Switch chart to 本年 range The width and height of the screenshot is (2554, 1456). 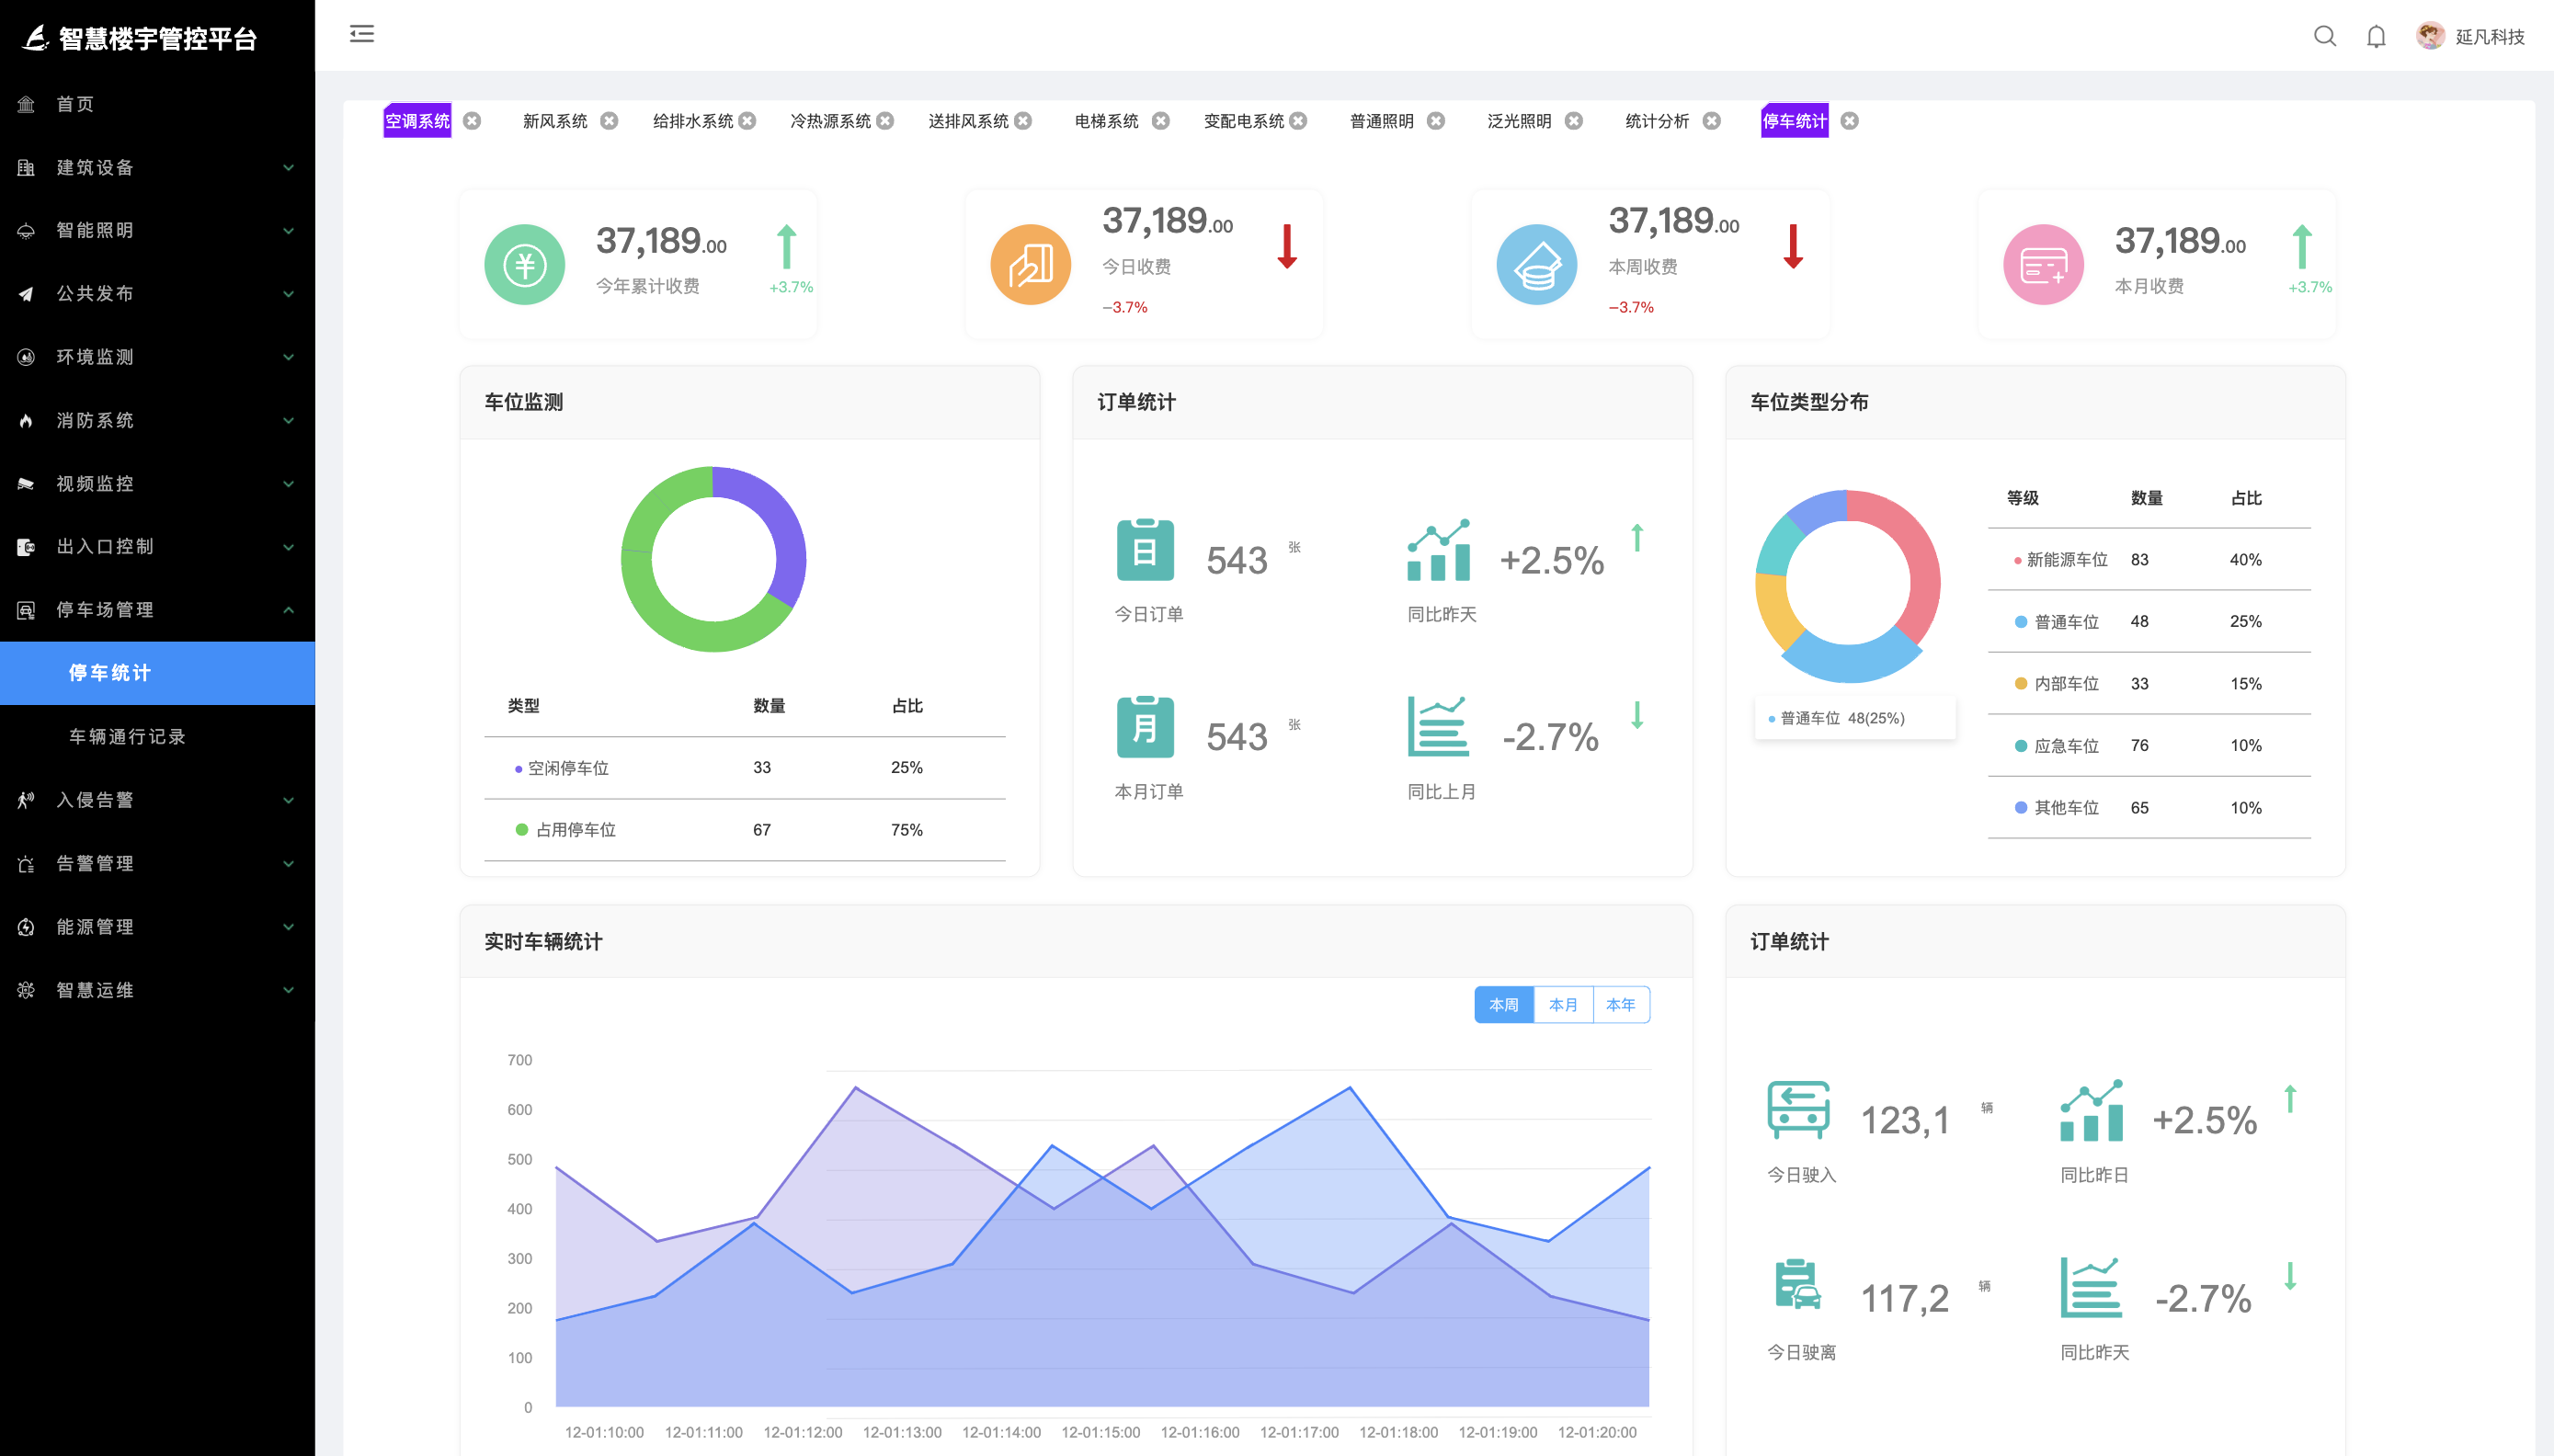coord(1620,1005)
